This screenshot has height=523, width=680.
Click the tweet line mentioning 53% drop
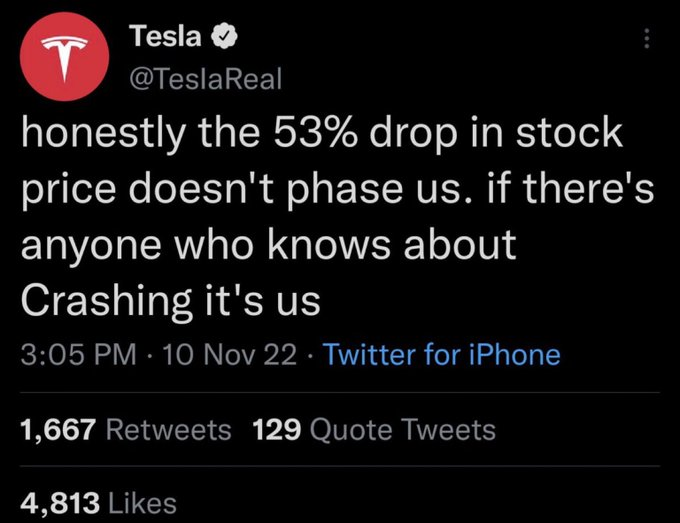pos(322,134)
